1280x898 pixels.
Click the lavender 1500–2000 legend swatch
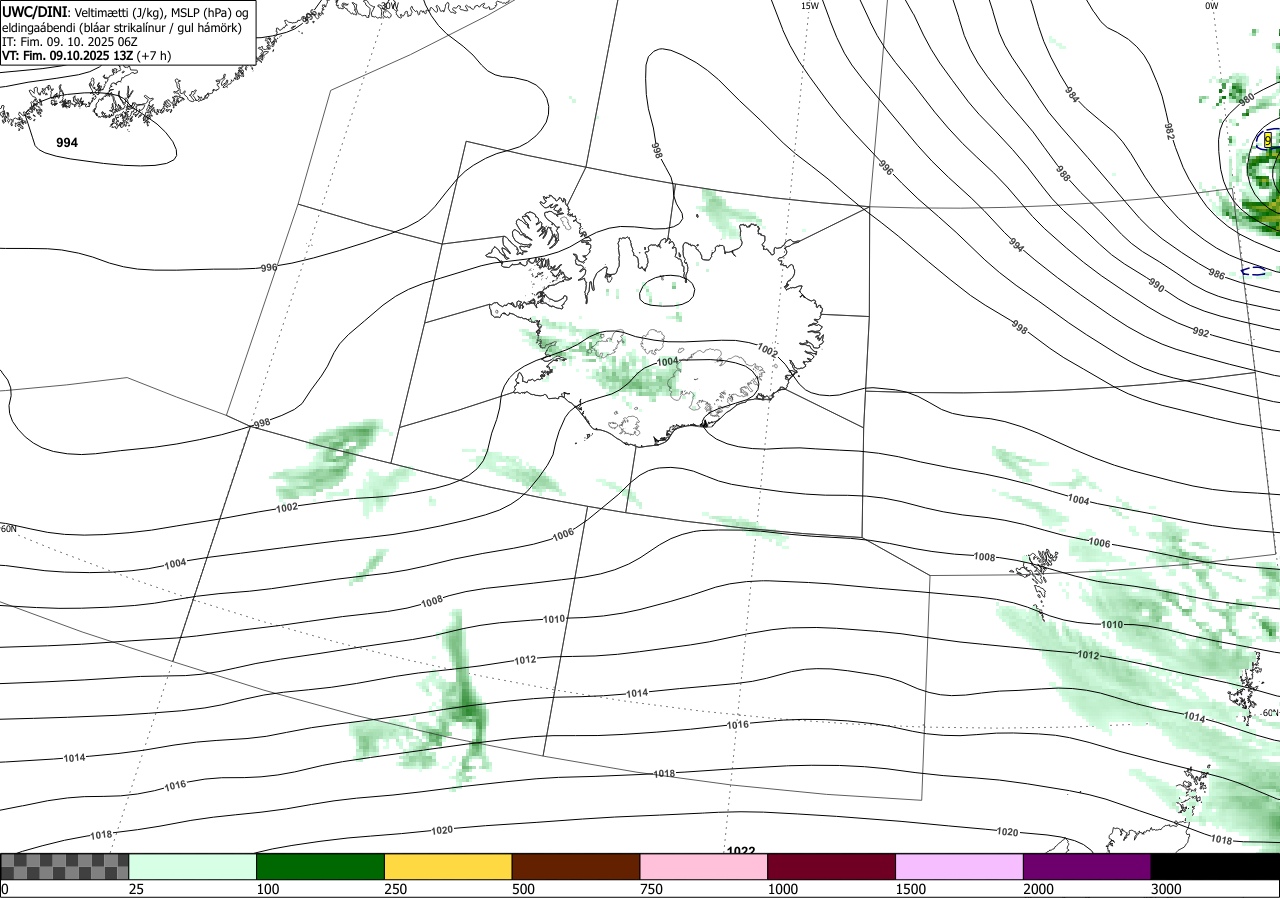(x=960, y=866)
